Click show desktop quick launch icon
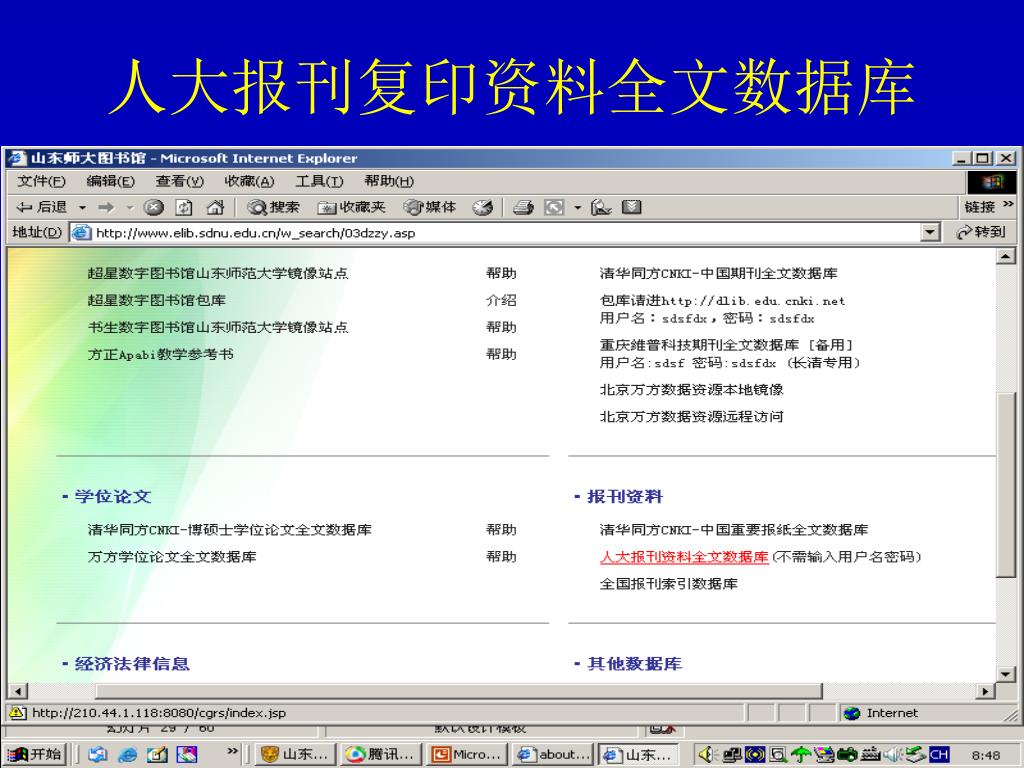The image size is (1024, 768). tap(157, 754)
